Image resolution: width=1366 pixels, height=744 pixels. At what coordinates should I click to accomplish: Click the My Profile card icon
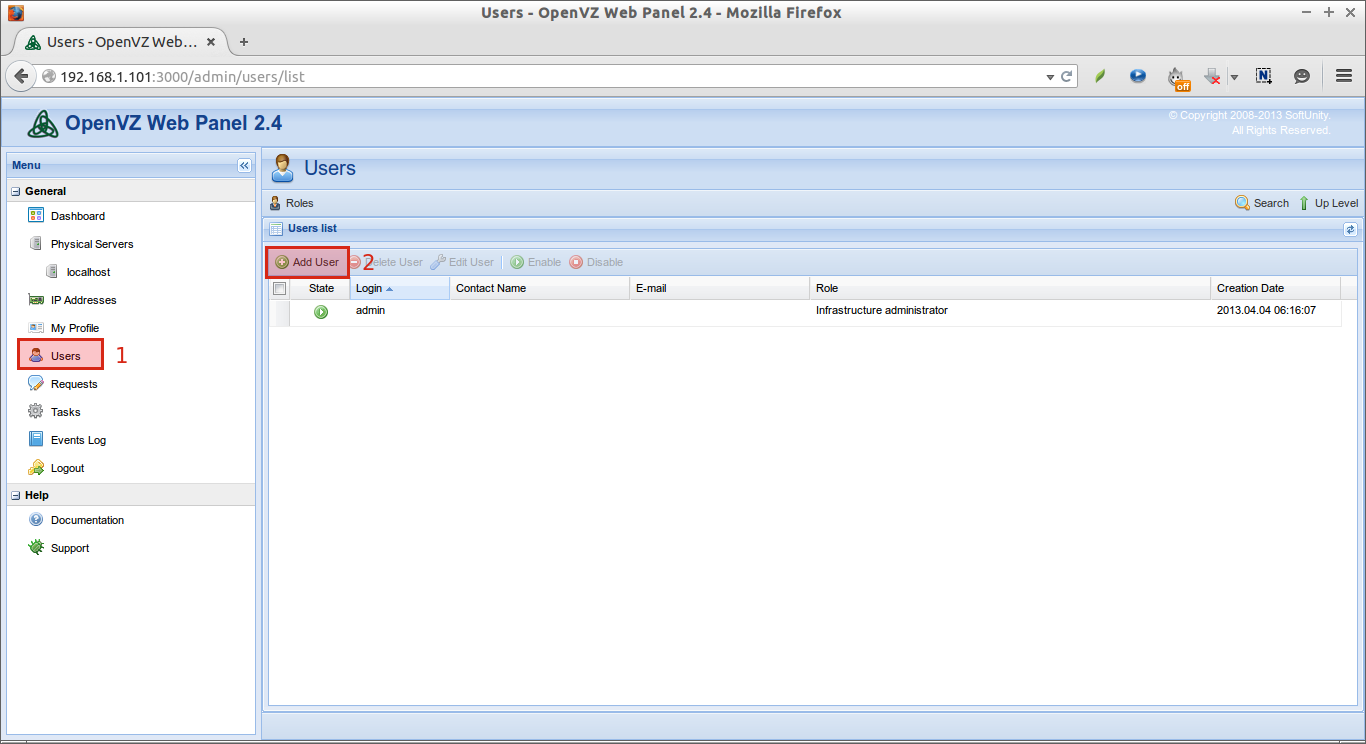coord(36,328)
